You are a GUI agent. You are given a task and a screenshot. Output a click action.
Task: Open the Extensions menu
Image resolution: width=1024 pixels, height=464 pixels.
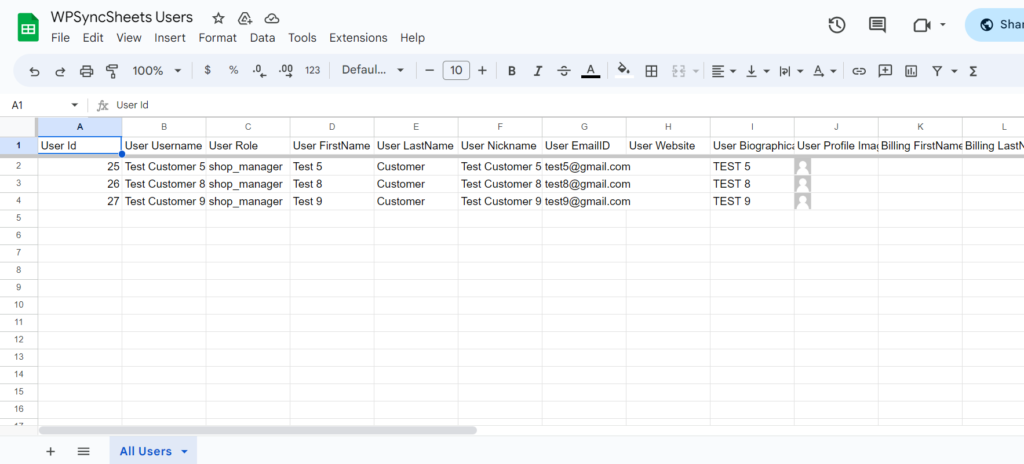click(x=358, y=38)
